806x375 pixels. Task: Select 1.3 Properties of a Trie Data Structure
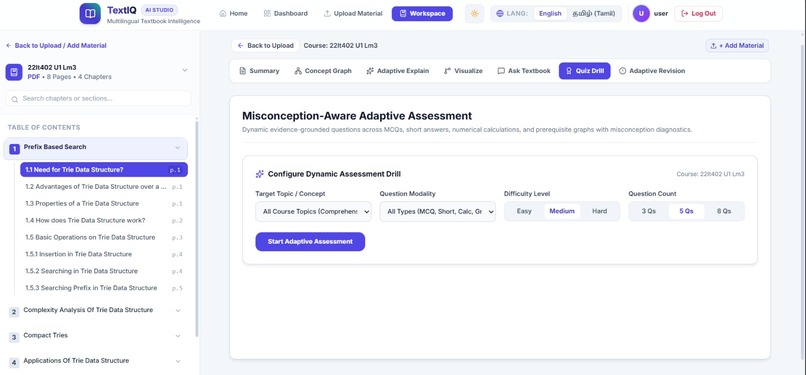click(104, 203)
